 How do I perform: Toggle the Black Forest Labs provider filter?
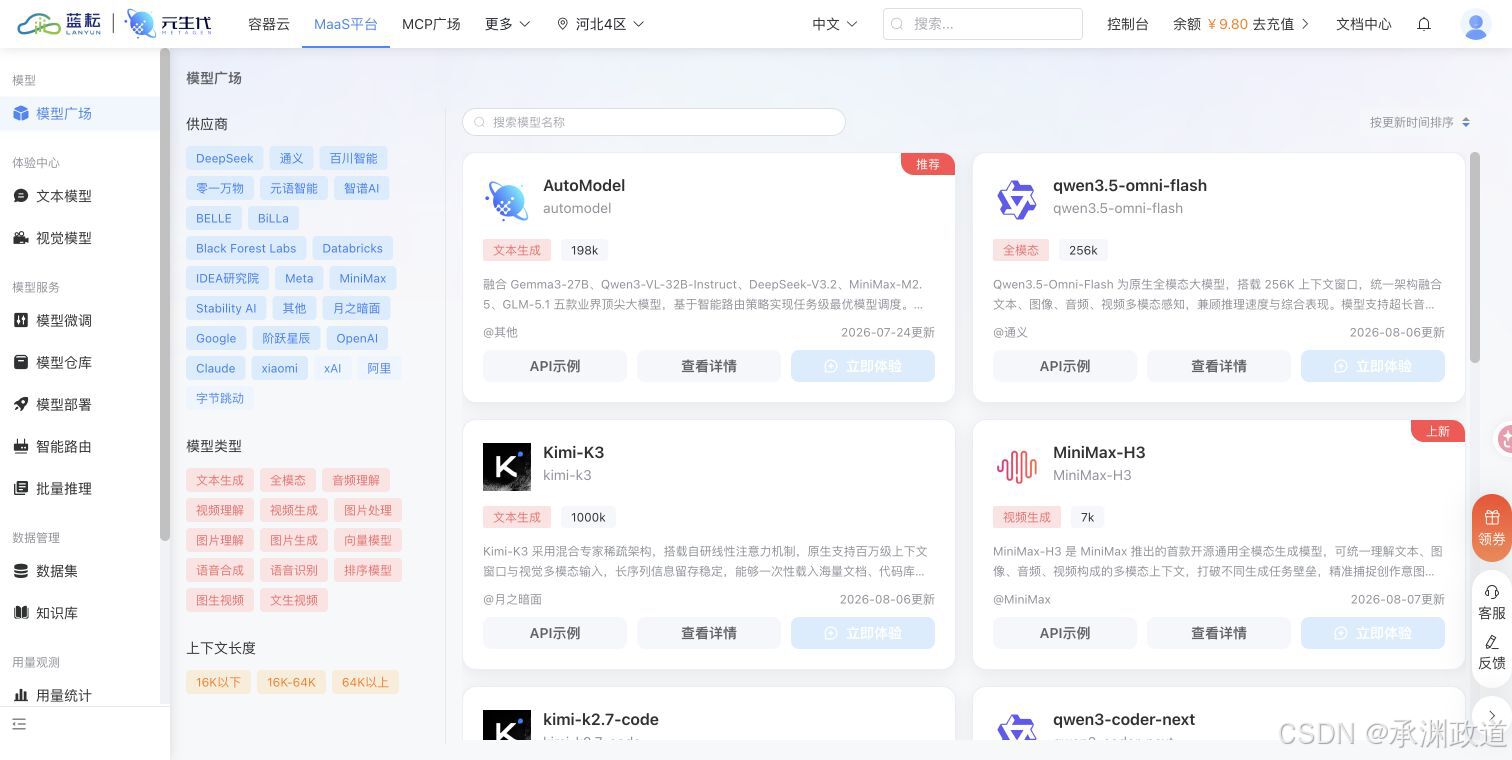tap(246, 248)
